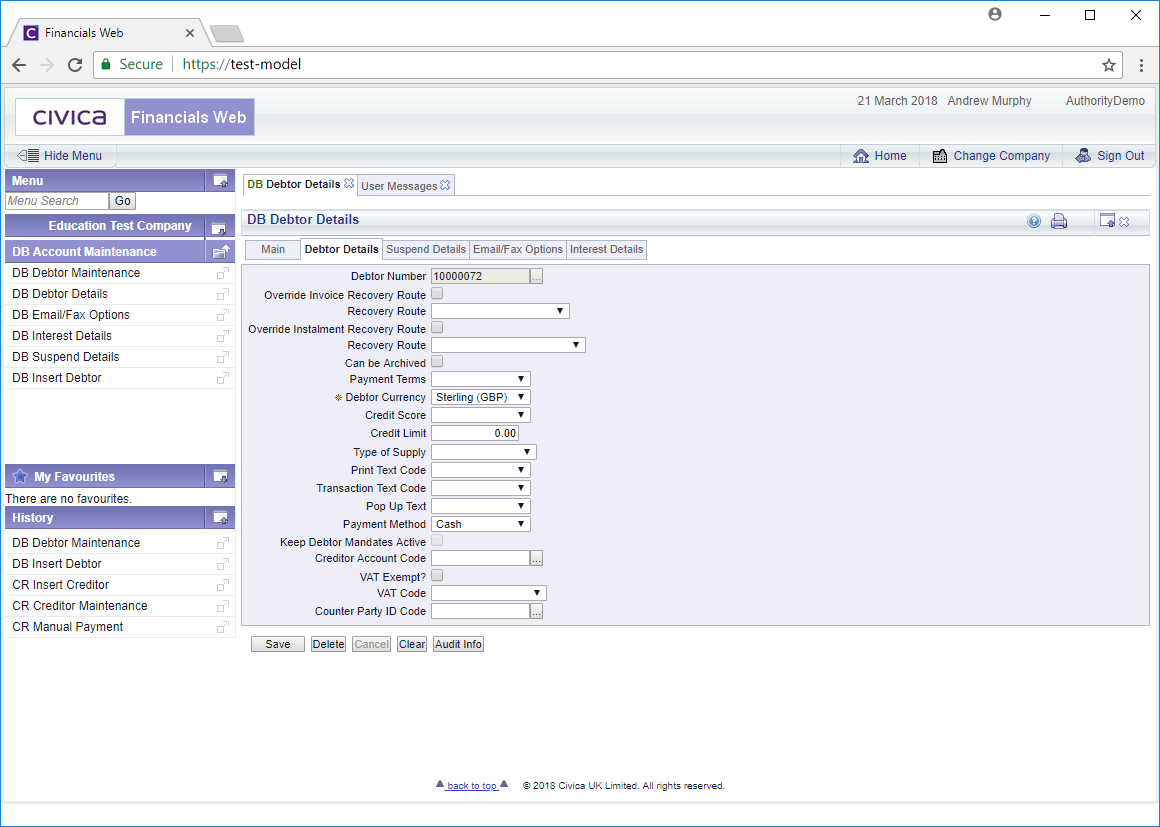Click the Hide Menu icon
Image resolution: width=1160 pixels, height=827 pixels.
pos(28,155)
